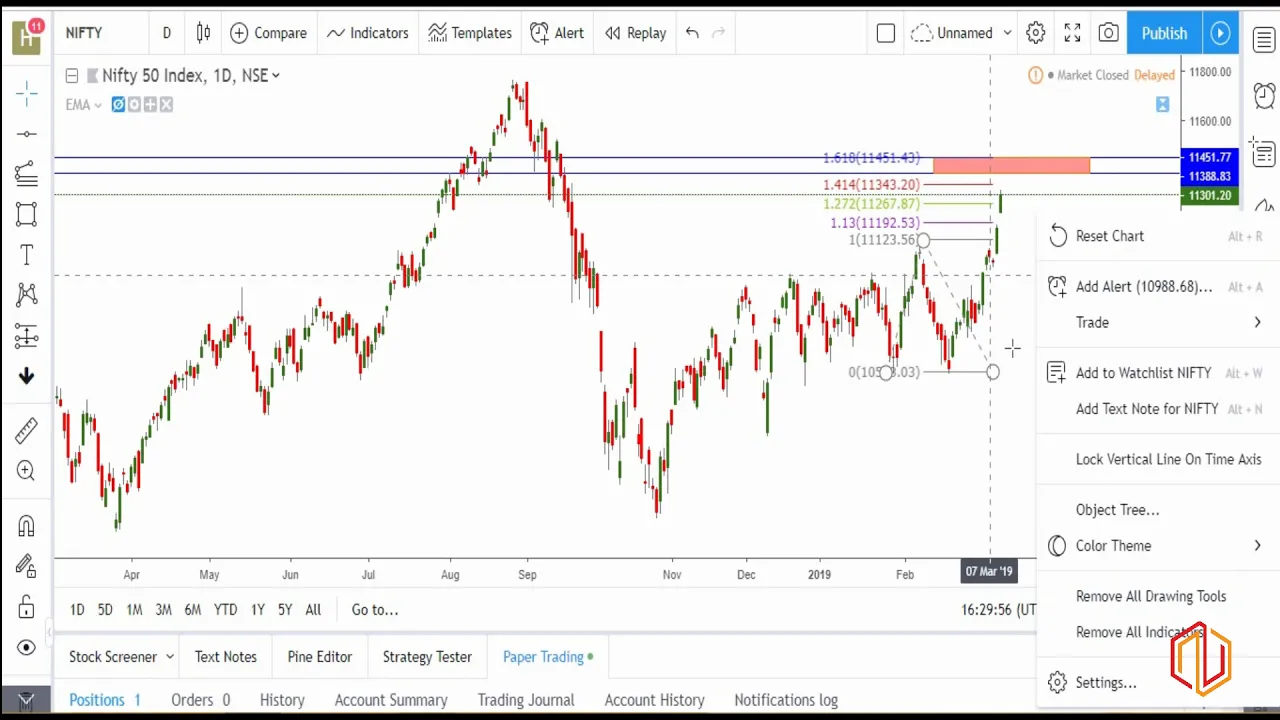The width and height of the screenshot is (1280, 720).
Task: Collapse the Nifty 50 Index legend
Action: coord(72,76)
